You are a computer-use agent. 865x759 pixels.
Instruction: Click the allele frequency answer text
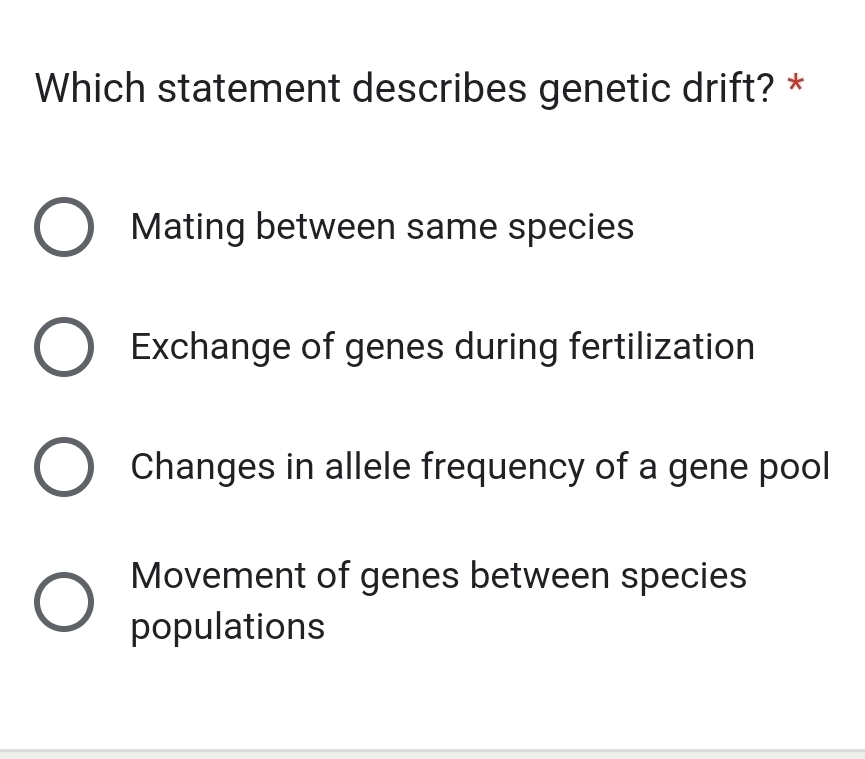[480, 467]
